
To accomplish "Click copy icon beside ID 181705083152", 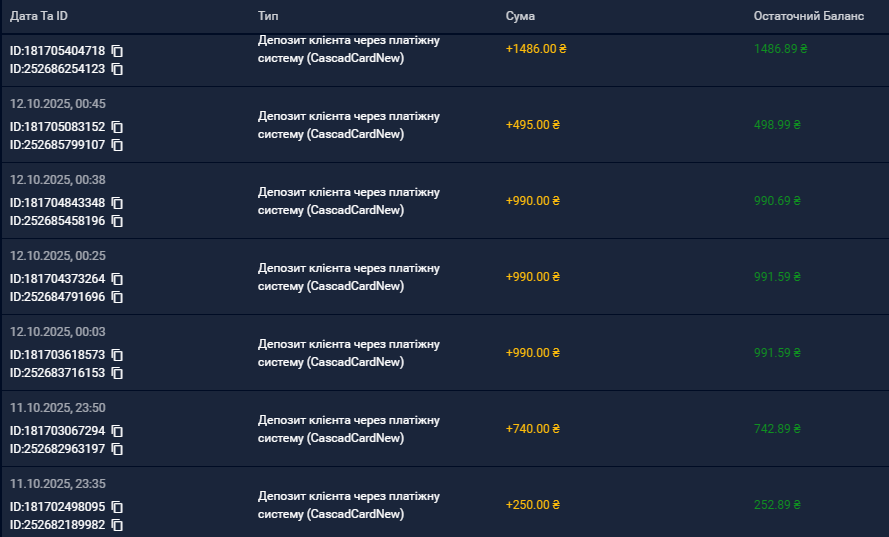I will 117,127.
